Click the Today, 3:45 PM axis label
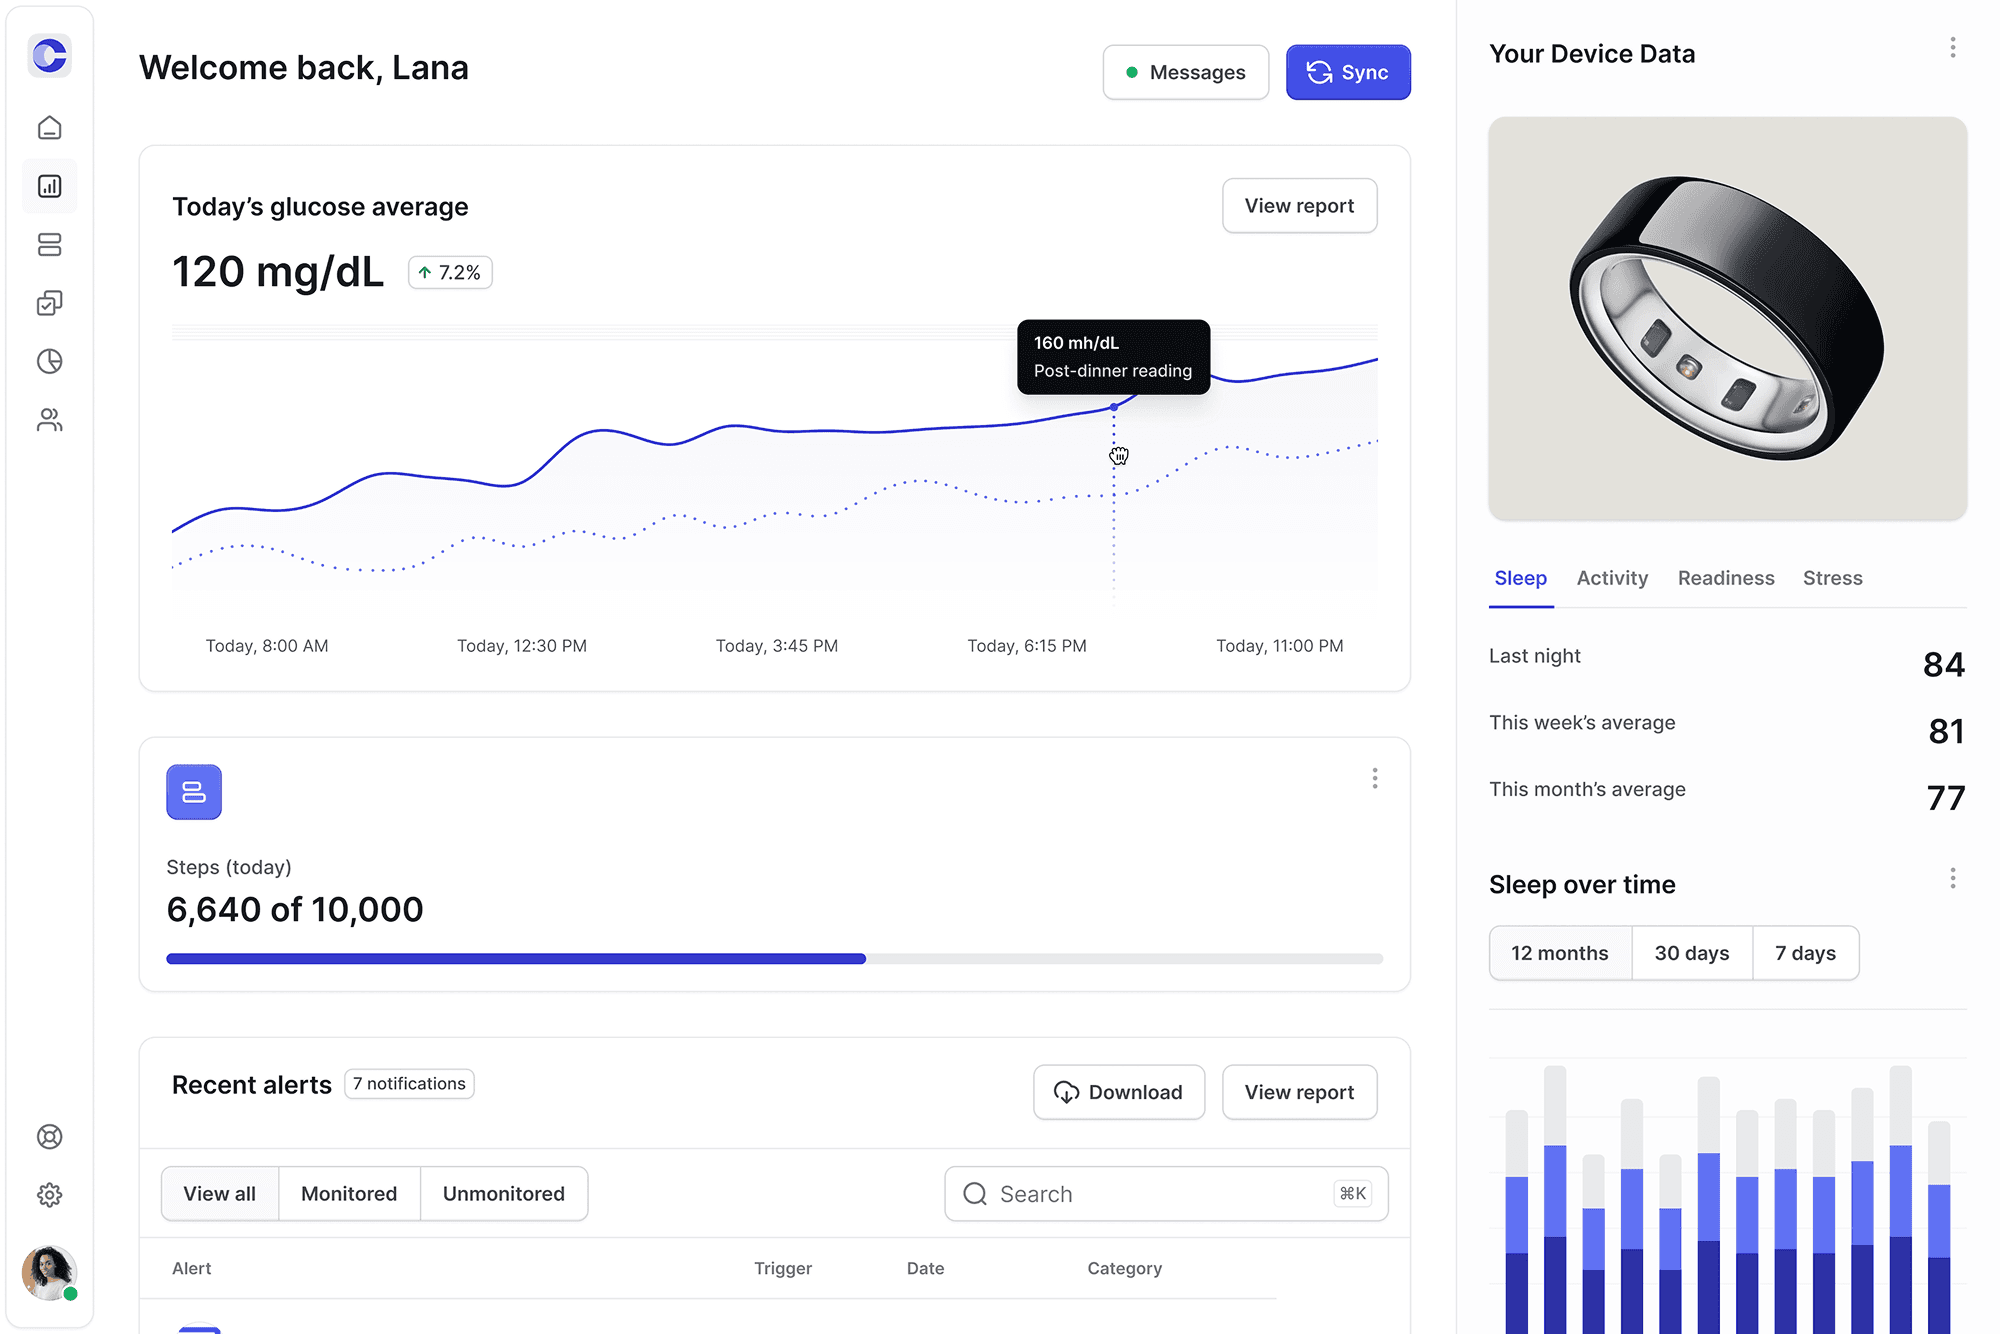The height and width of the screenshot is (1334, 2000). [x=777, y=646]
